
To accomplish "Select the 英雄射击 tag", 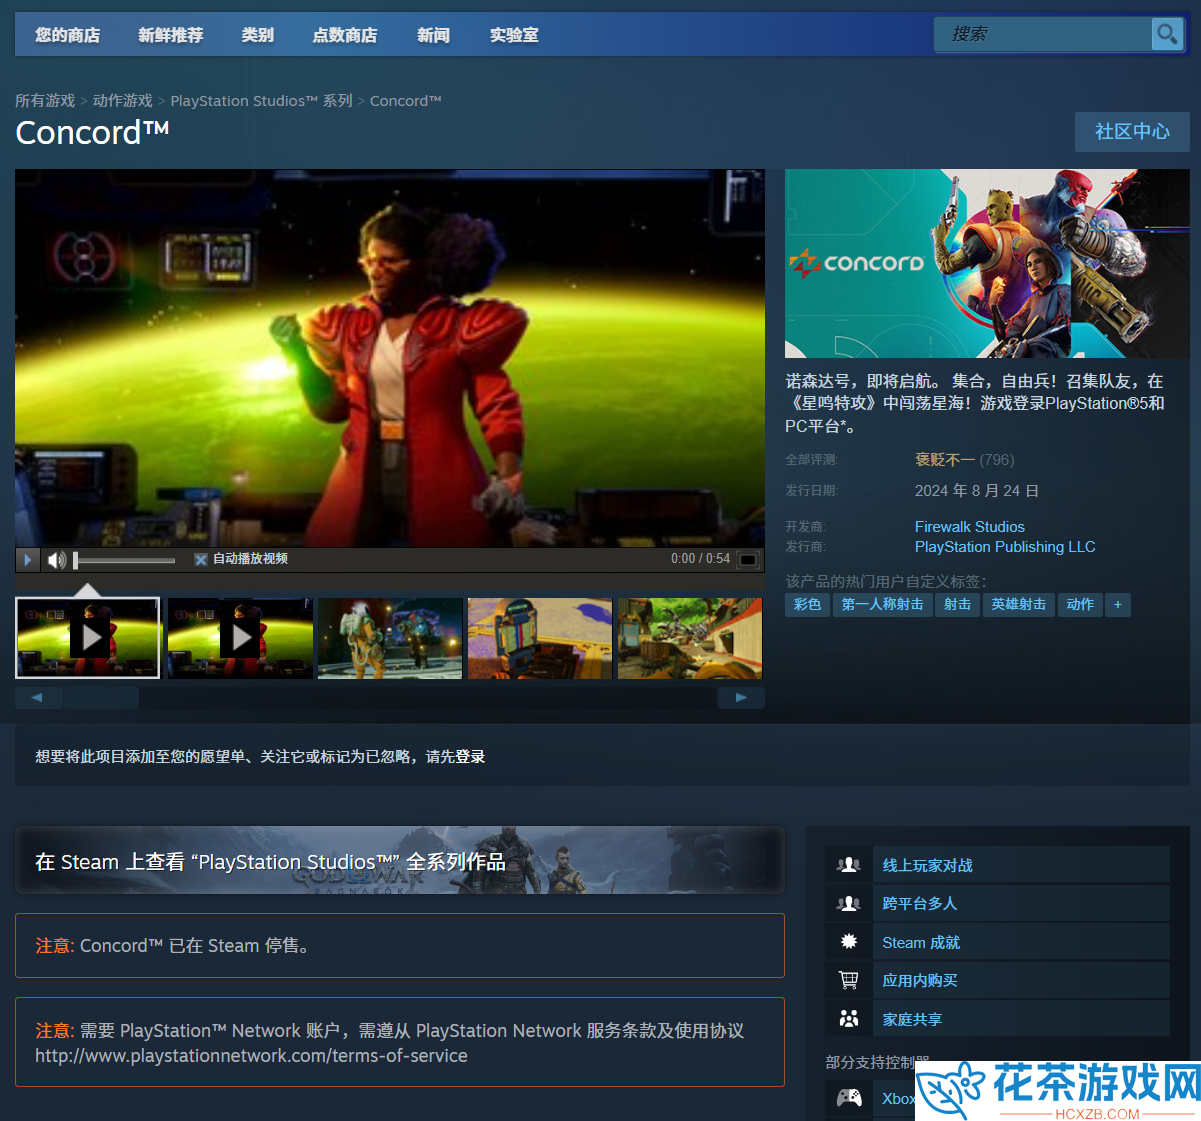I will (x=1019, y=604).
